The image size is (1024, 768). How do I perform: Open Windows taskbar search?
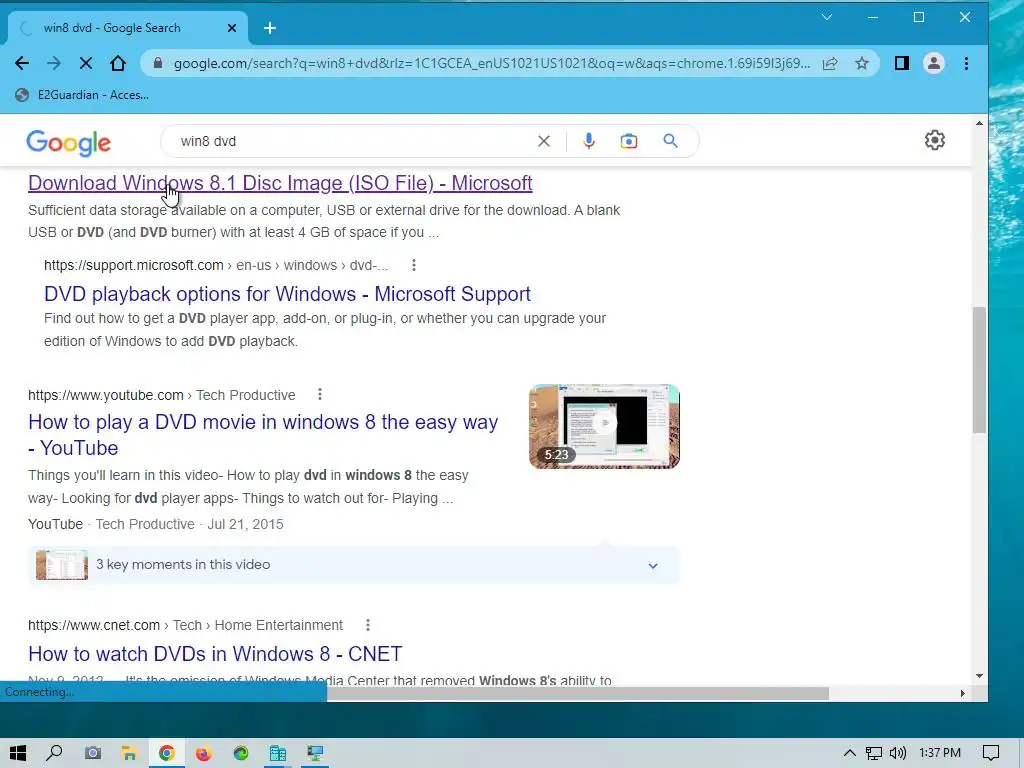pyautogui.click(x=55, y=753)
